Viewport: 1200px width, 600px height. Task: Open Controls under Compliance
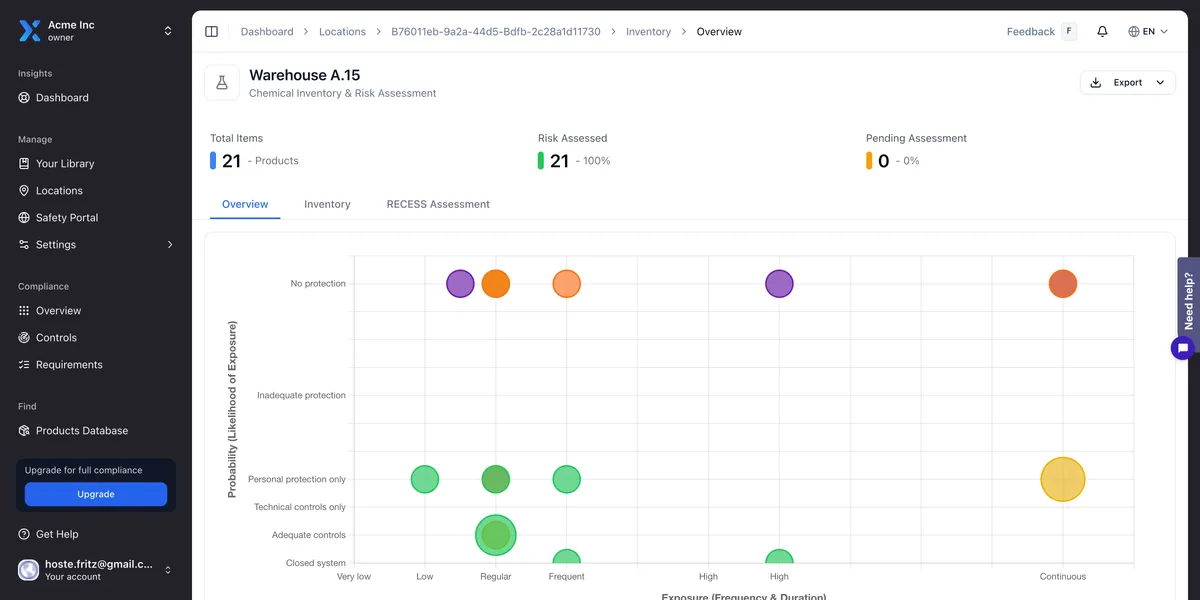point(56,338)
